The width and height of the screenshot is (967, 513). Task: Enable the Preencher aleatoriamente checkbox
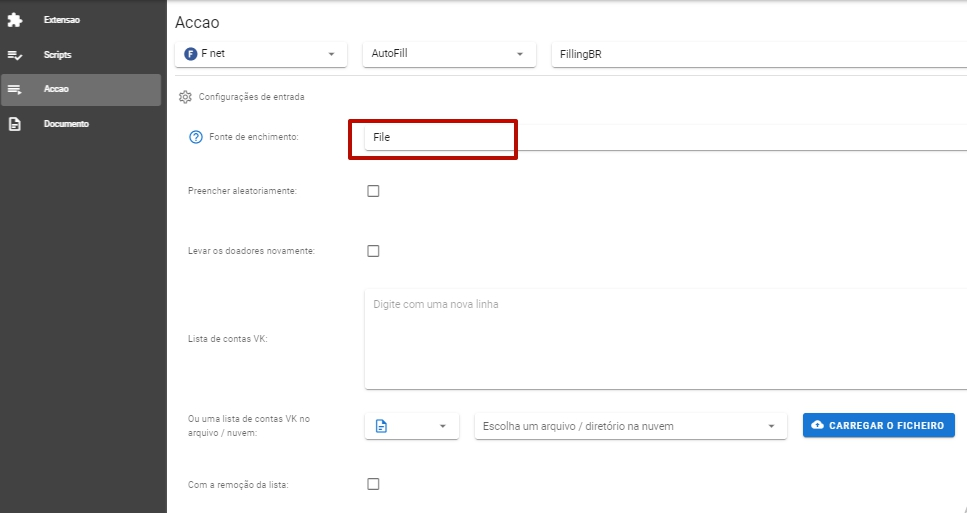[x=373, y=191]
